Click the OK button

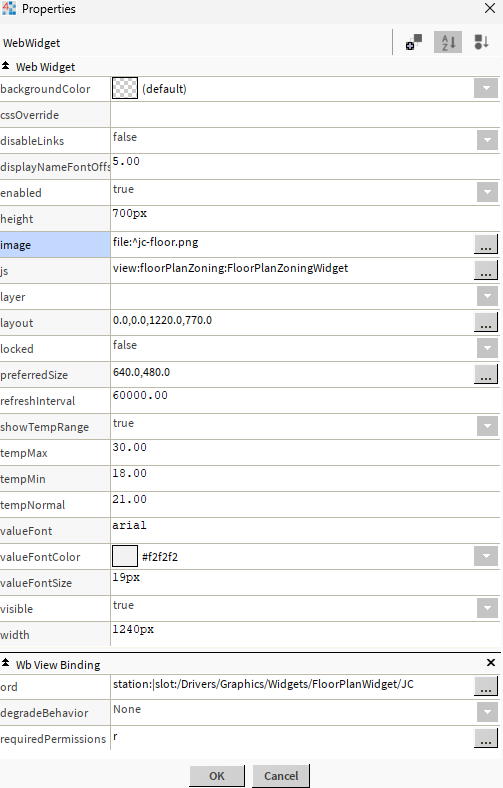tap(217, 776)
